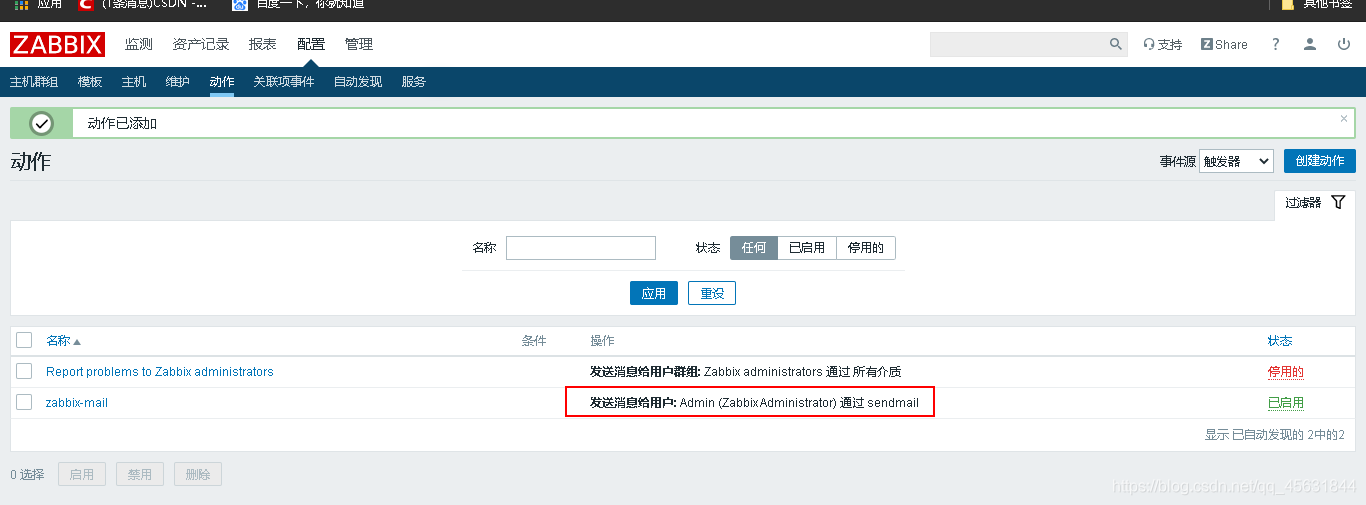Click the logout power icon

(x=1344, y=44)
